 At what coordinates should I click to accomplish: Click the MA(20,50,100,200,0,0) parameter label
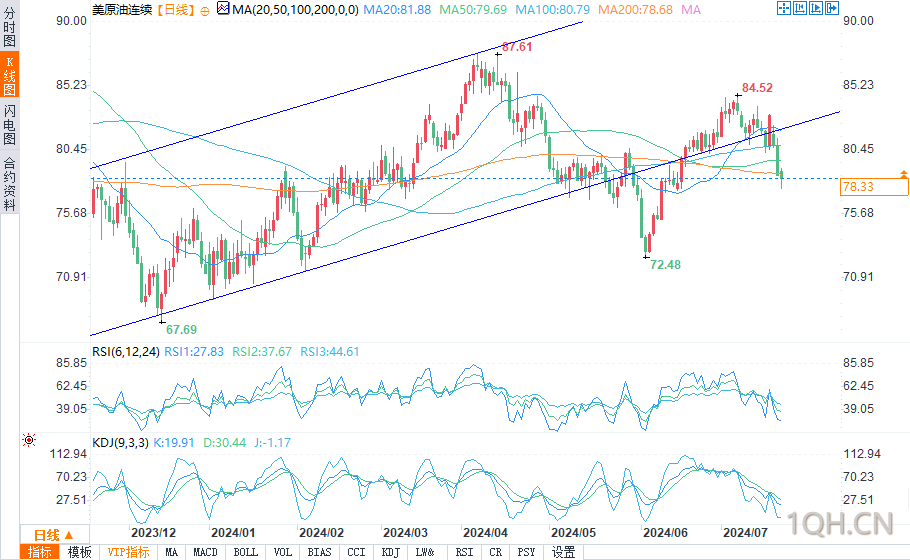(295, 10)
